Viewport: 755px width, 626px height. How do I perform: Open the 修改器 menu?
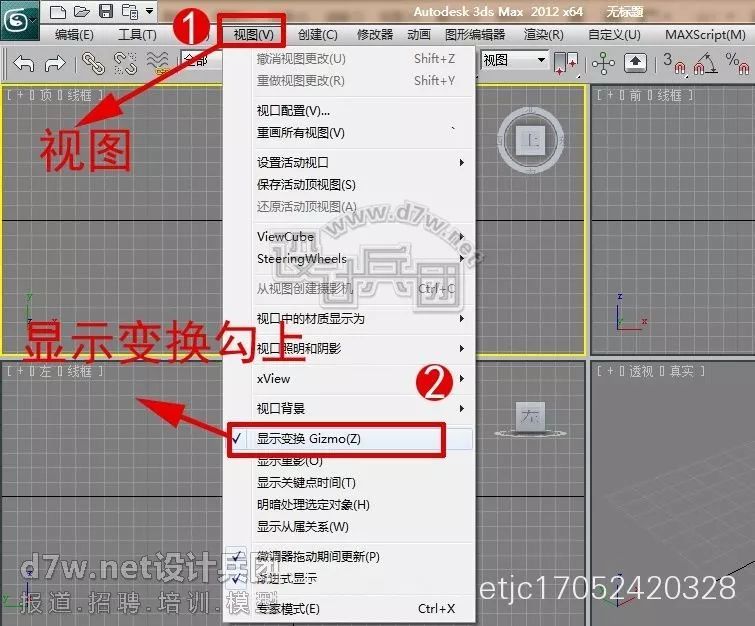(x=375, y=35)
